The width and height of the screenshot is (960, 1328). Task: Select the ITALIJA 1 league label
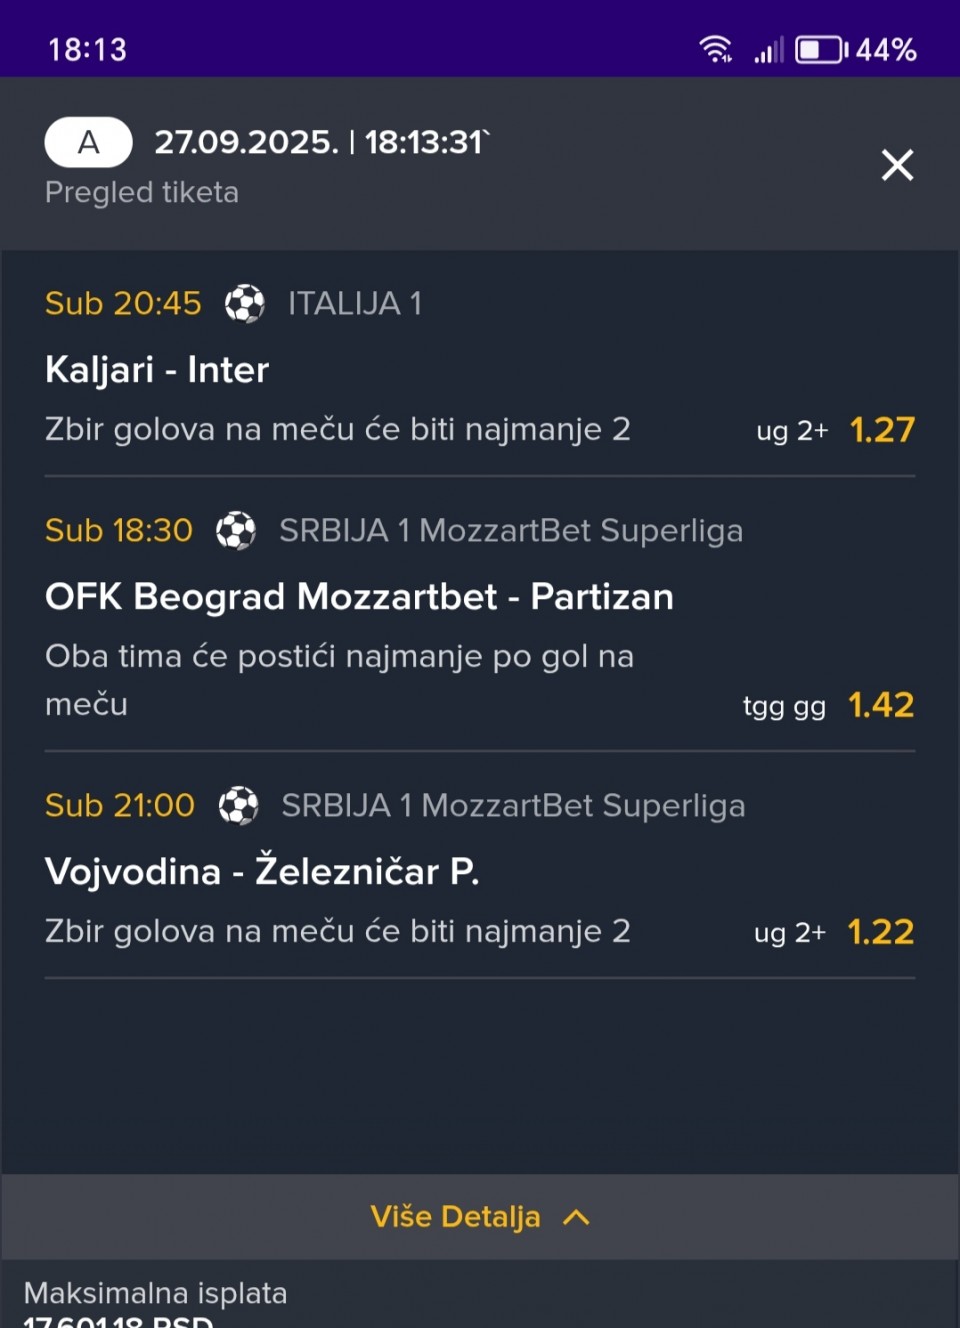coord(355,303)
